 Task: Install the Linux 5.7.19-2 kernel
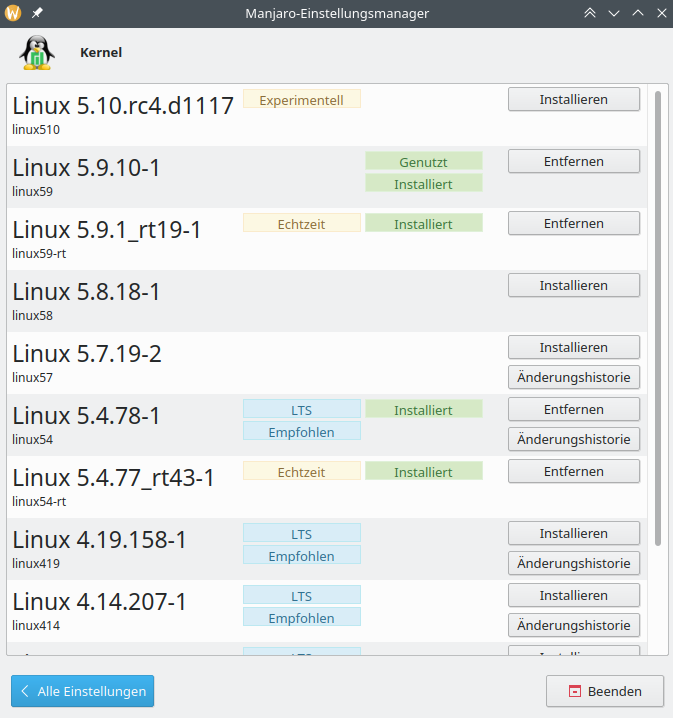574,347
